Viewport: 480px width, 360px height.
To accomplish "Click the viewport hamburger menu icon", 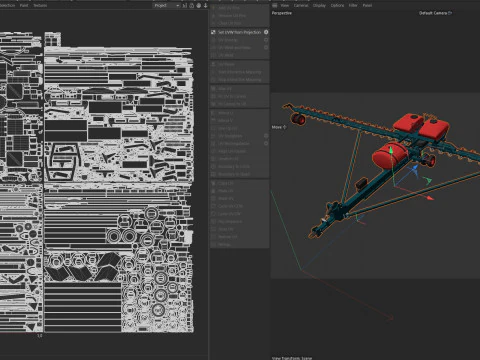I will [x=275, y=5].
